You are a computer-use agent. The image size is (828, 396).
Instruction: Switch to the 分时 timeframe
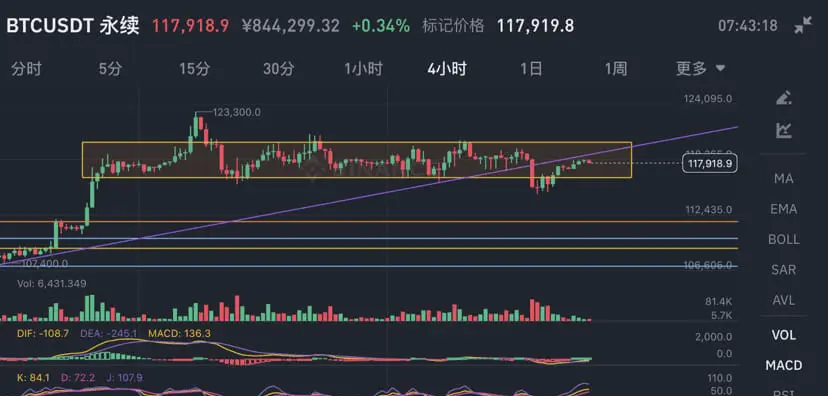pos(26,69)
